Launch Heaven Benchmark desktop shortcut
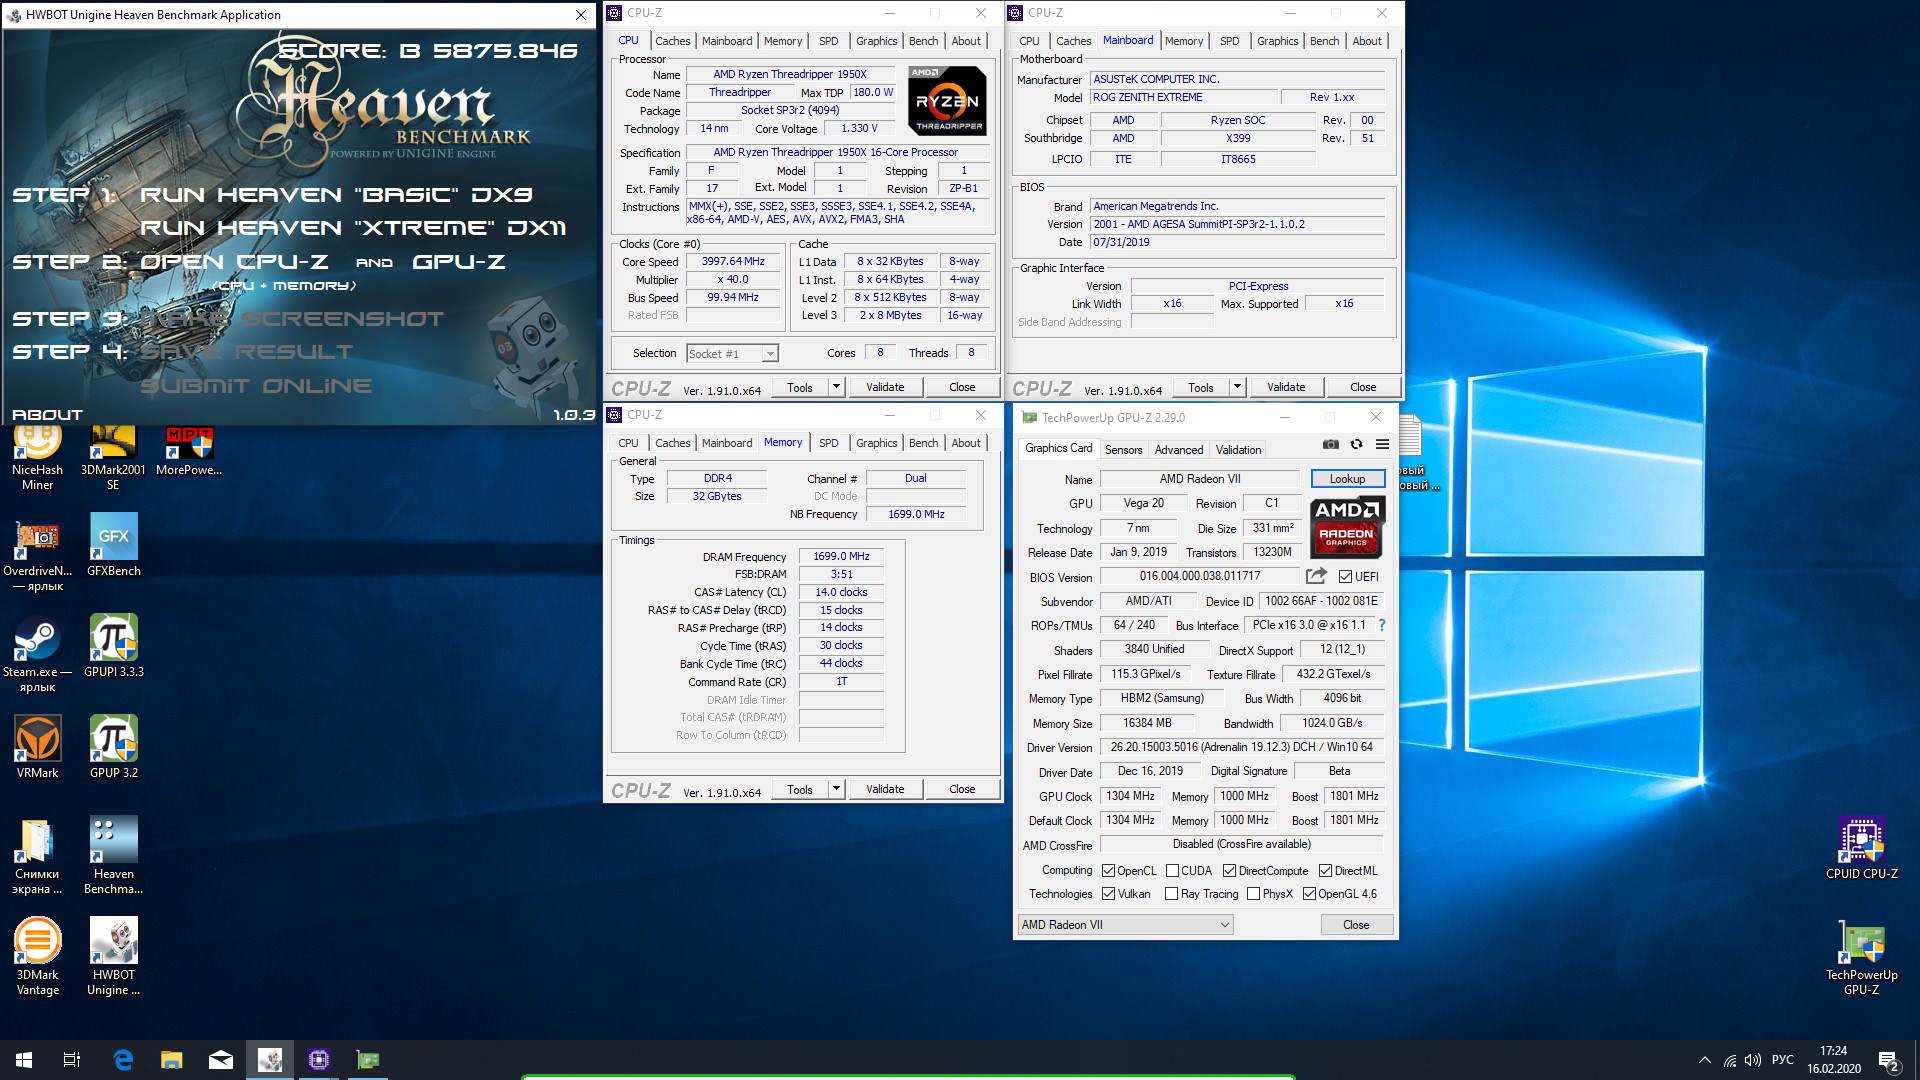The height and width of the screenshot is (1080, 1920). point(113,856)
